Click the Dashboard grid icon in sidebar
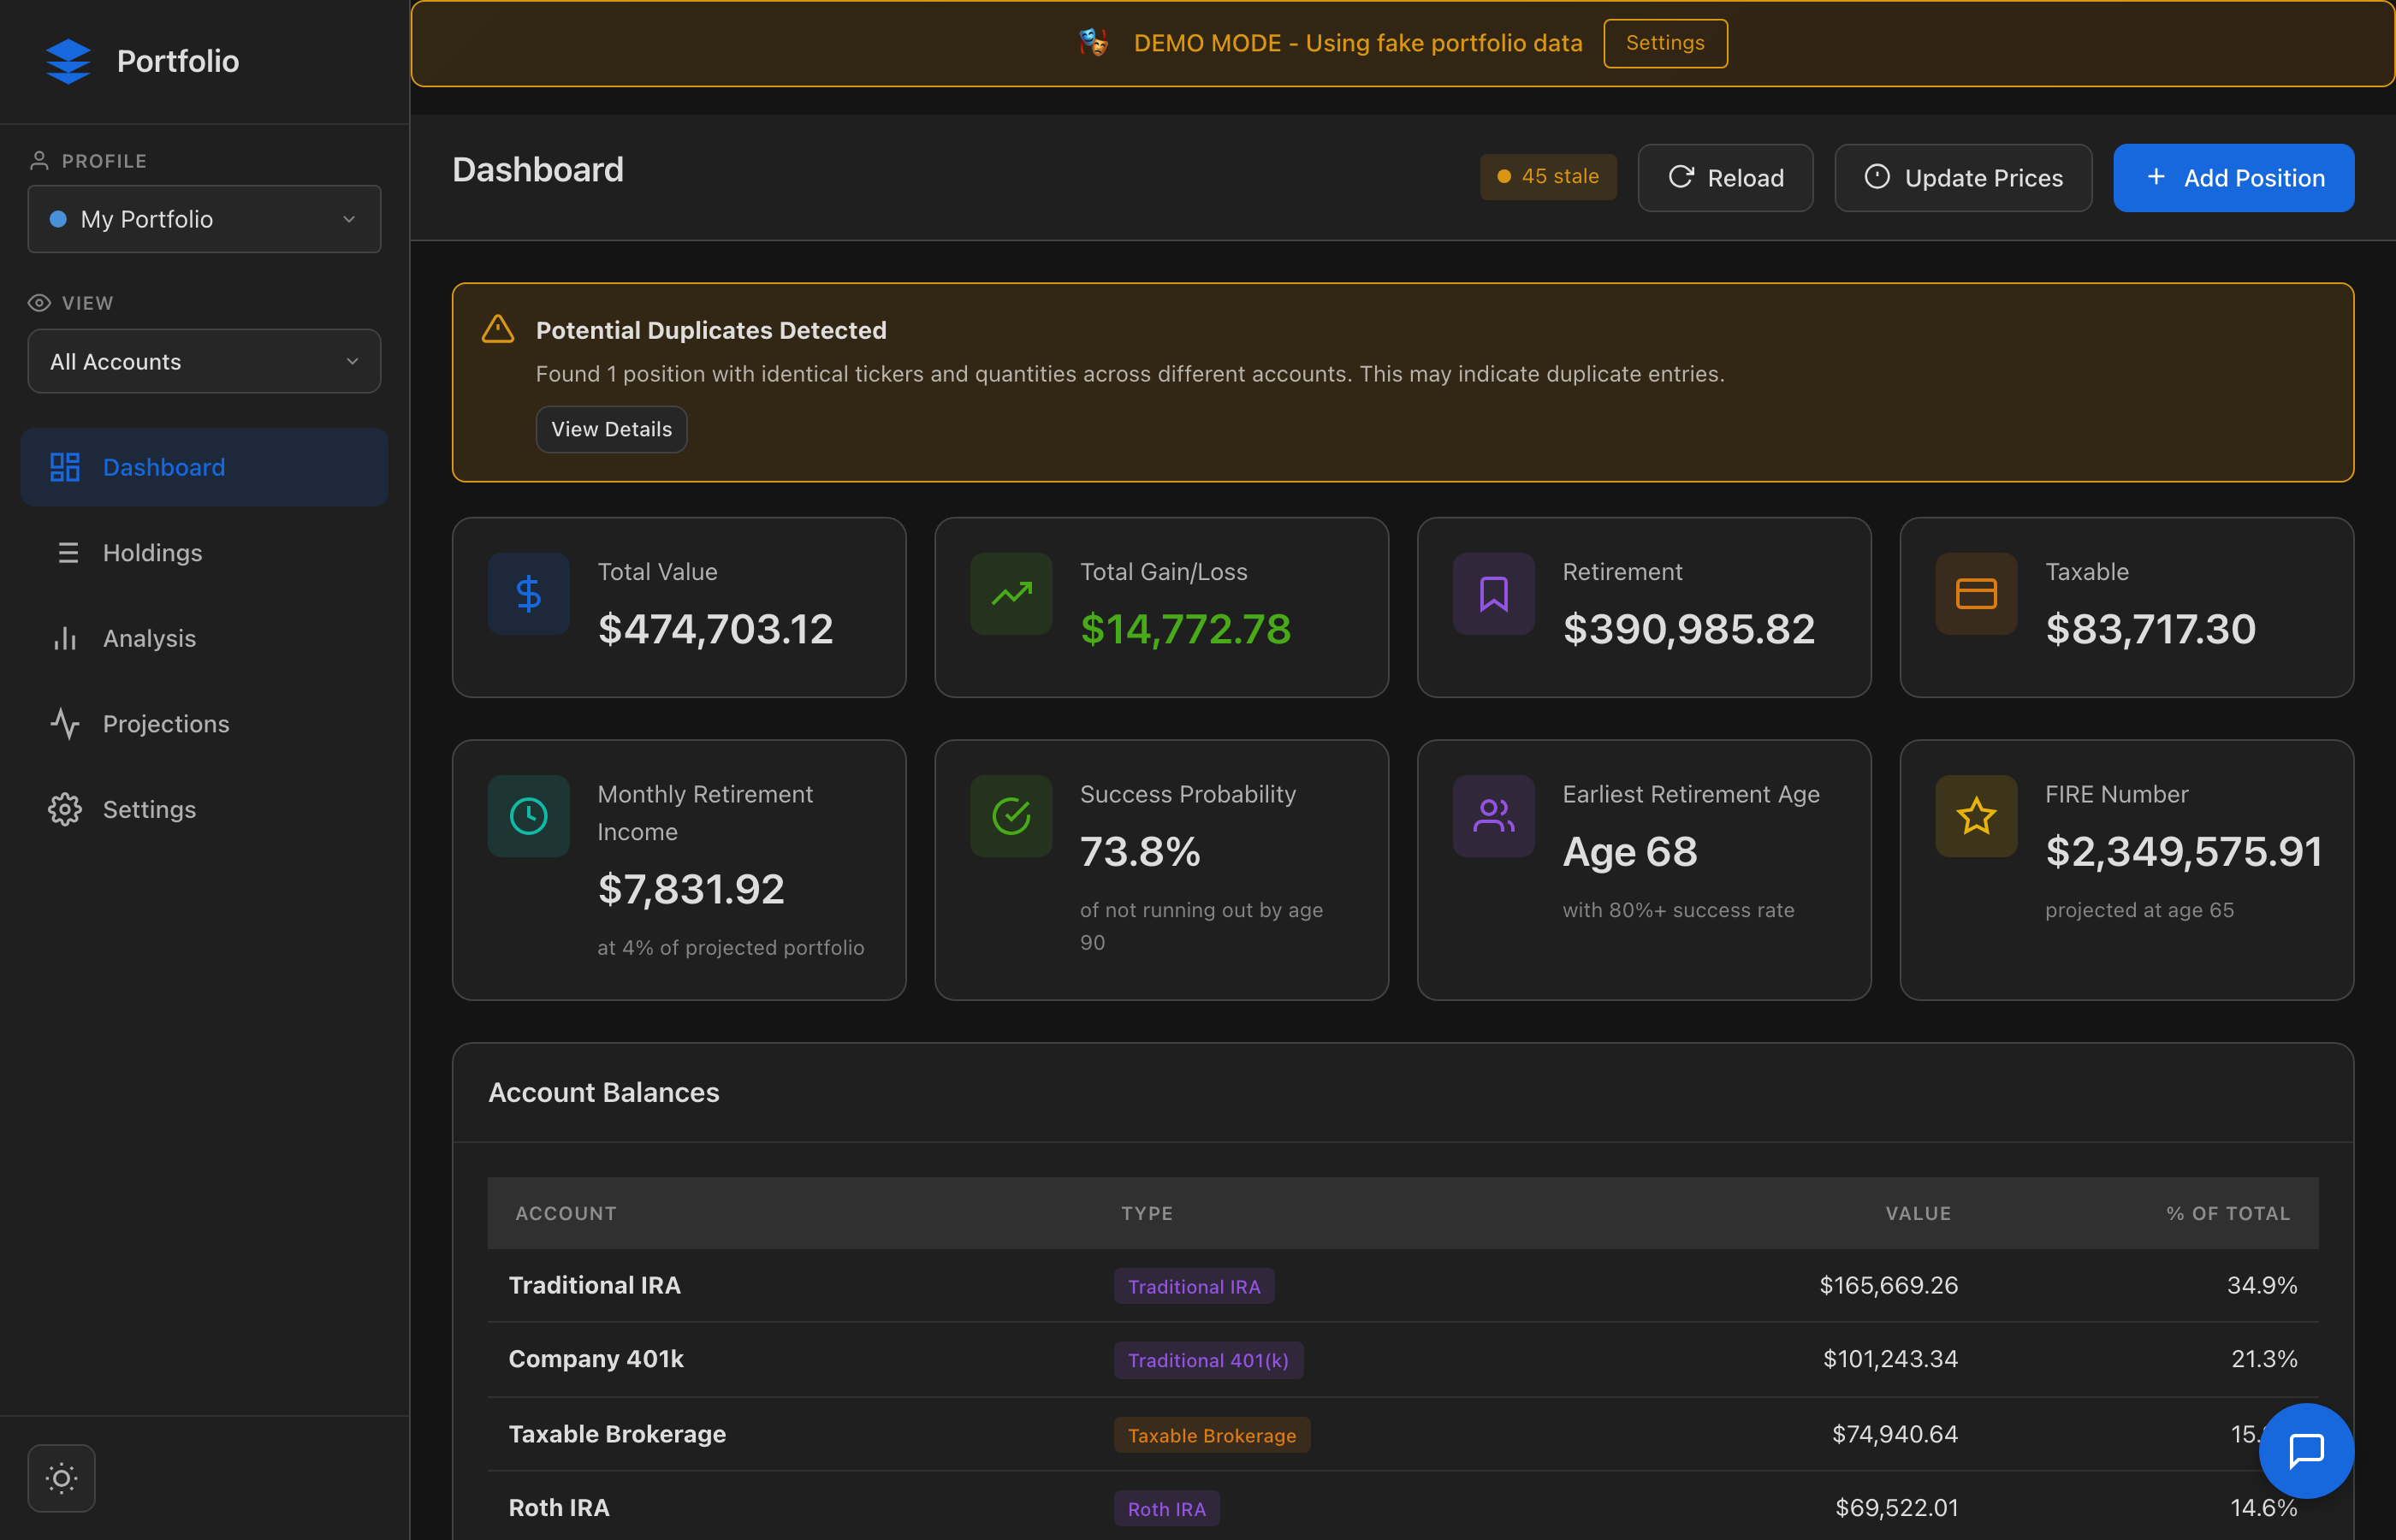The image size is (2396, 1540). [65, 467]
